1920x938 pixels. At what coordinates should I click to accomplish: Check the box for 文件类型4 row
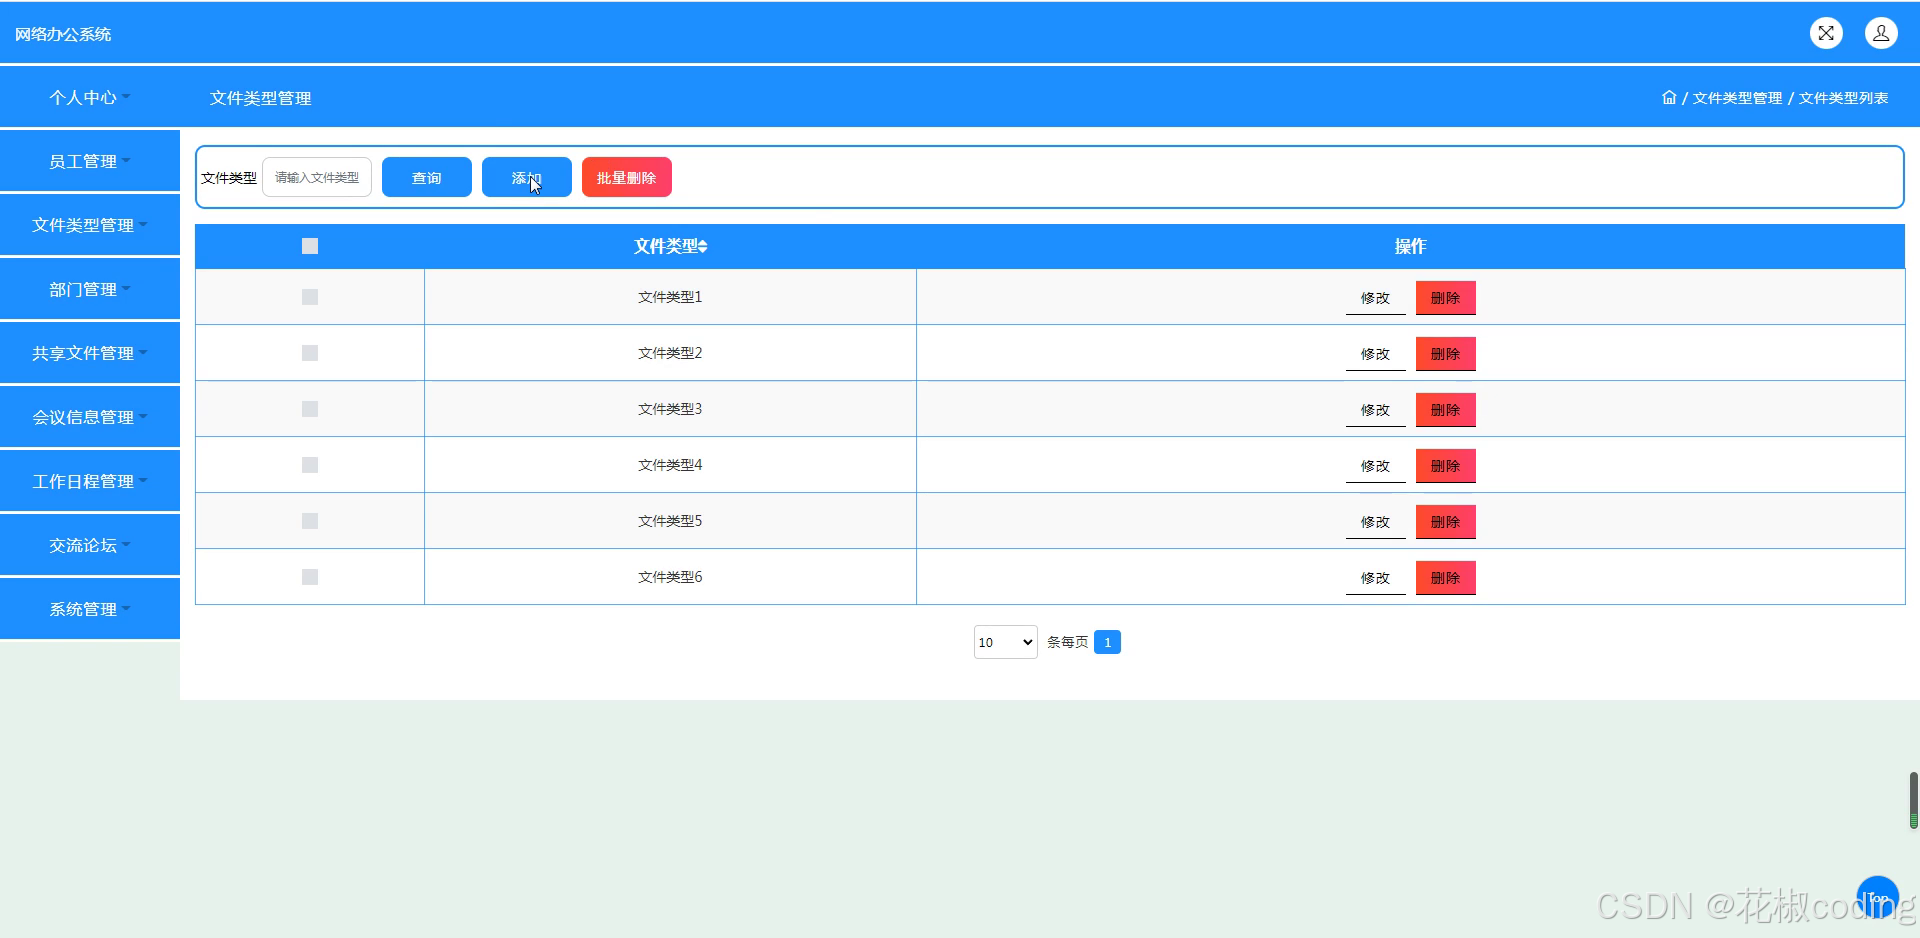pyautogui.click(x=310, y=465)
